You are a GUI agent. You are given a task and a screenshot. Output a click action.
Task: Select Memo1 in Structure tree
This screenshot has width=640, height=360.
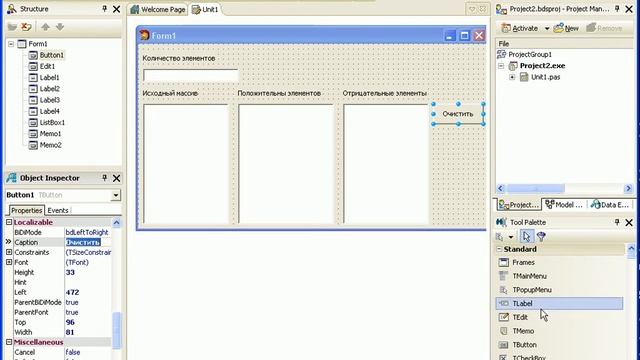[50, 133]
